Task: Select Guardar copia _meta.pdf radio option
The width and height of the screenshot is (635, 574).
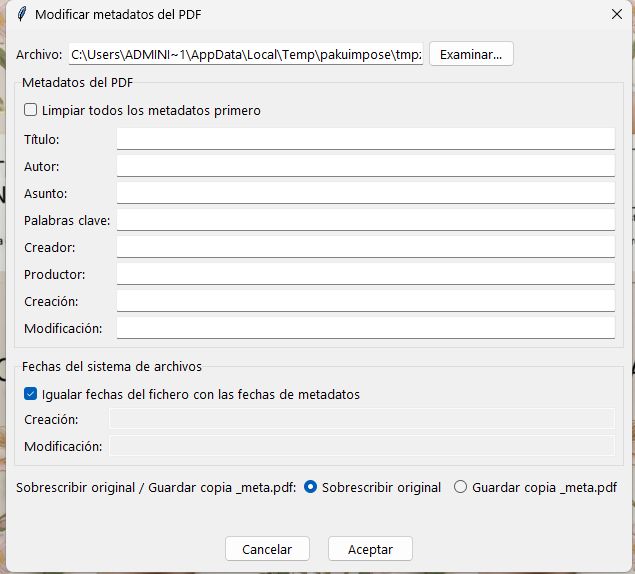Action: click(x=460, y=487)
